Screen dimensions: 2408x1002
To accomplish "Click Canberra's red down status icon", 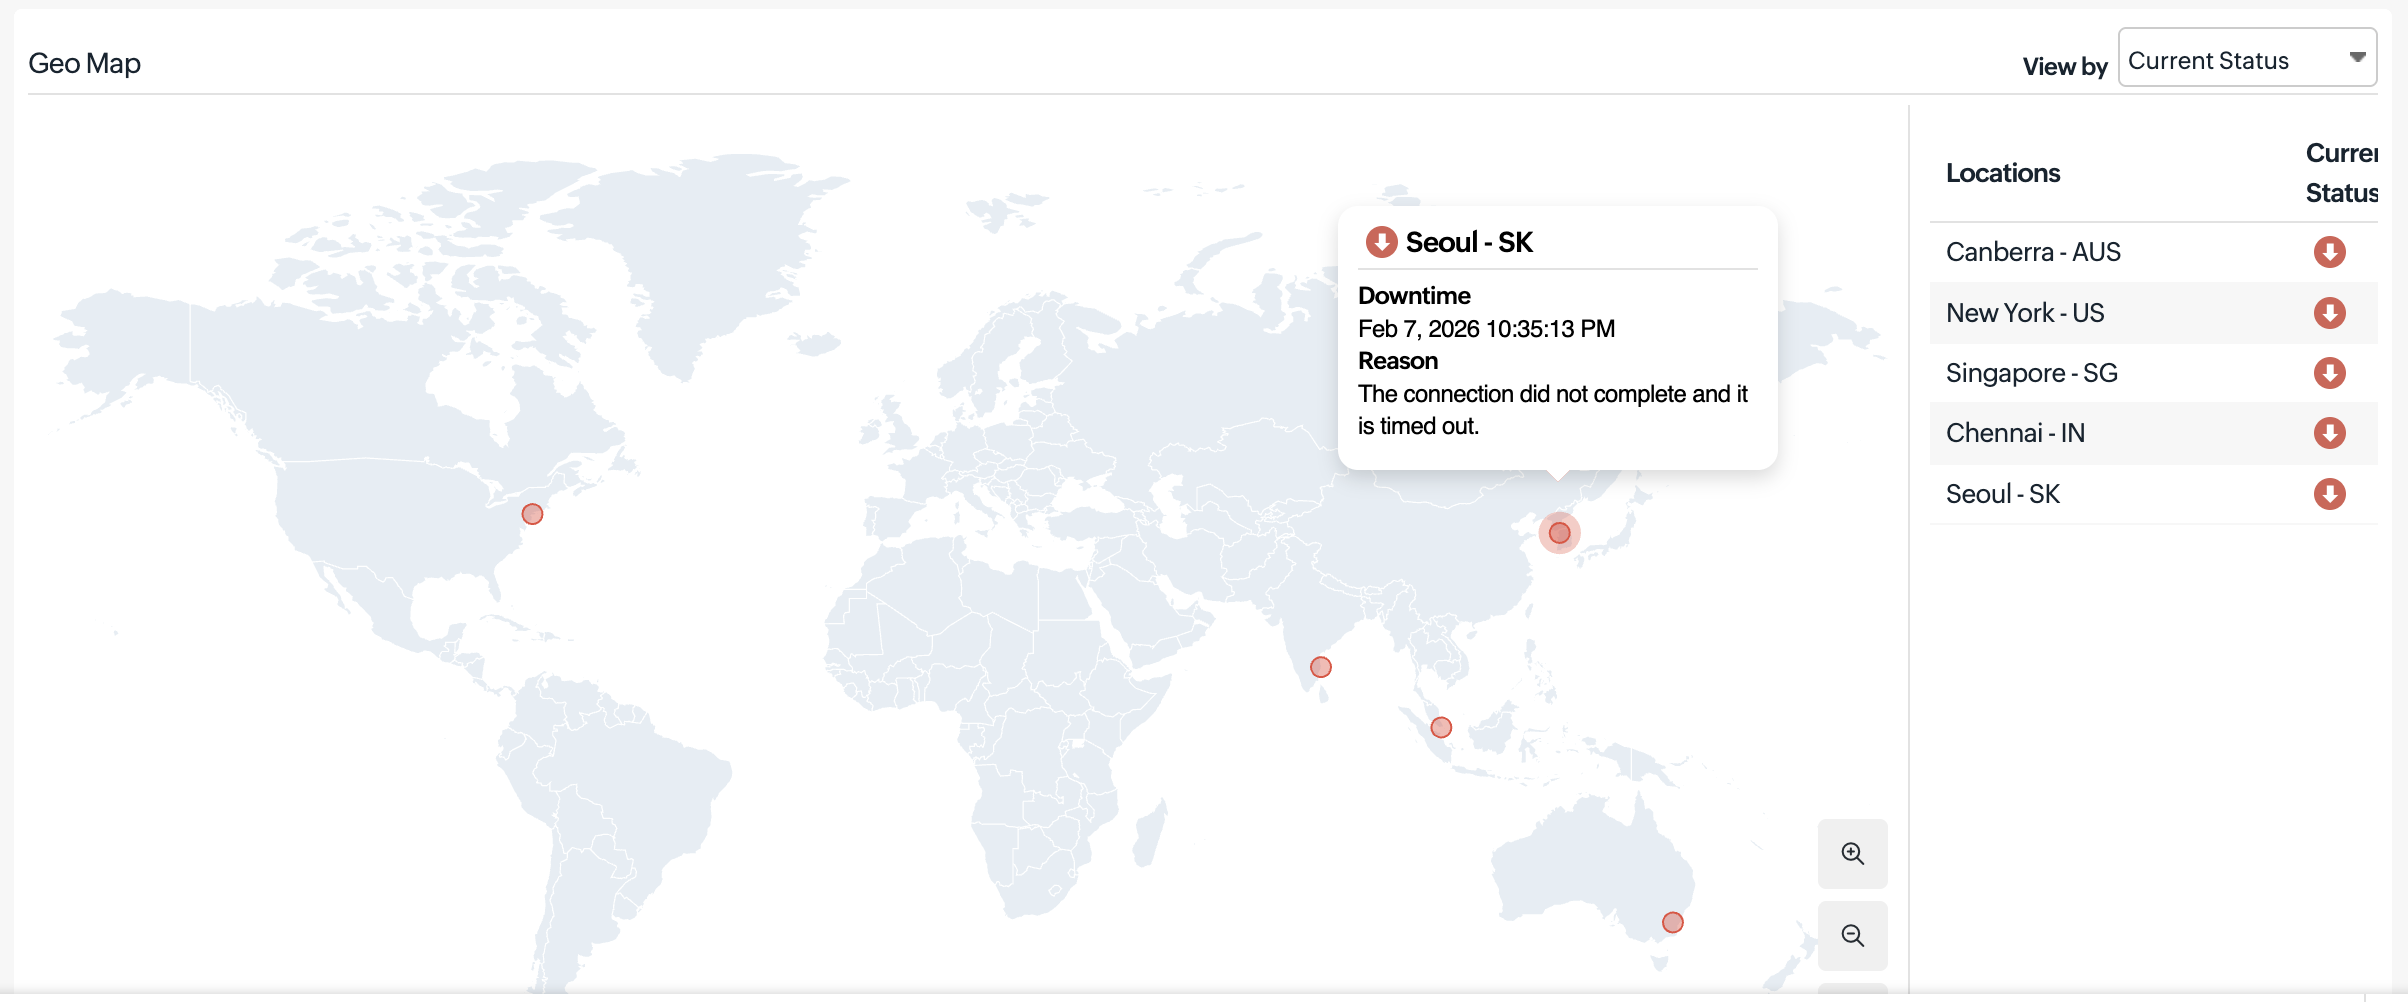I will [x=2329, y=252].
